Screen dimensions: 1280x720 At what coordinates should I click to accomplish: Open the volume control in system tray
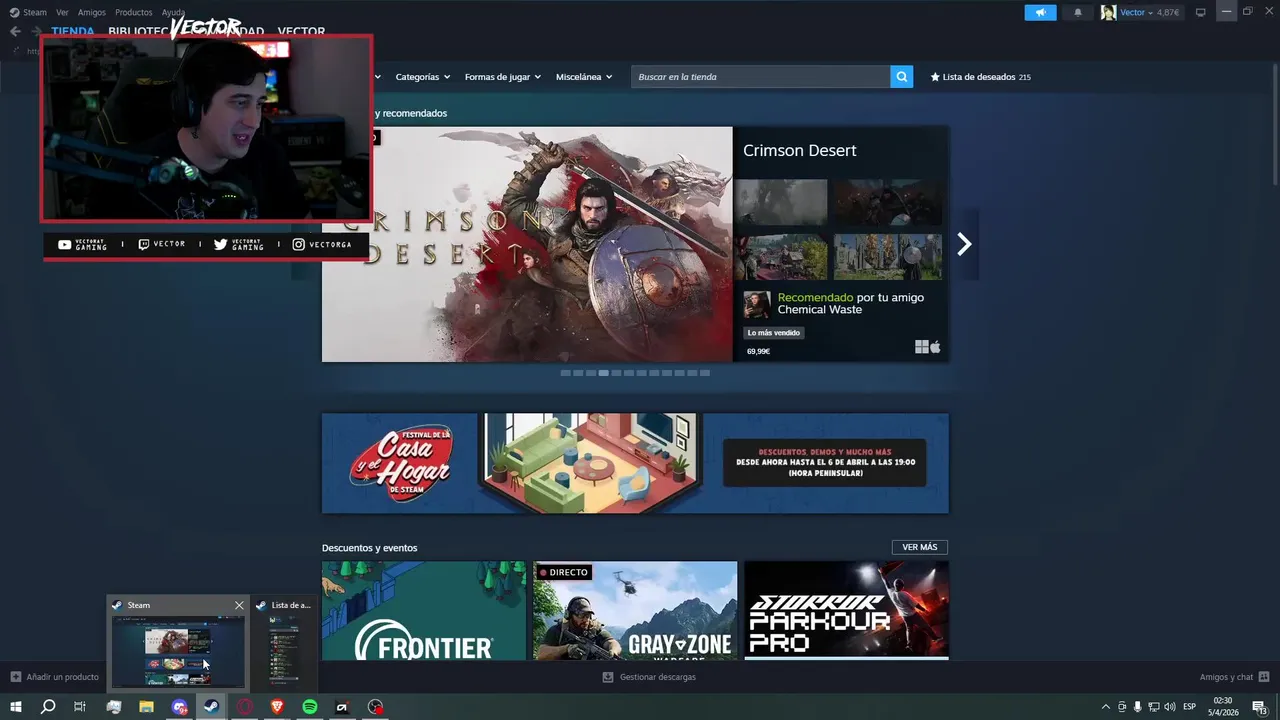[1170, 707]
